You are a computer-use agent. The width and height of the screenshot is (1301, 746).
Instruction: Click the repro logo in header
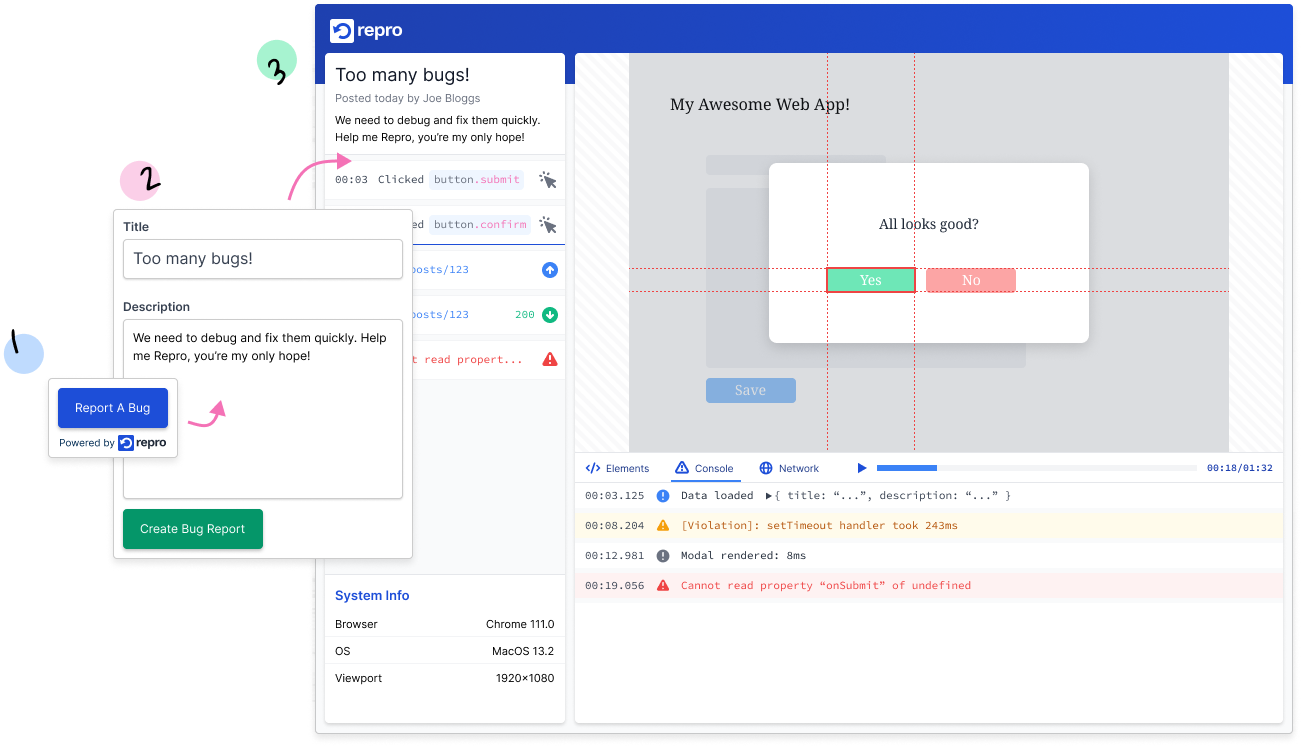click(x=366, y=31)
